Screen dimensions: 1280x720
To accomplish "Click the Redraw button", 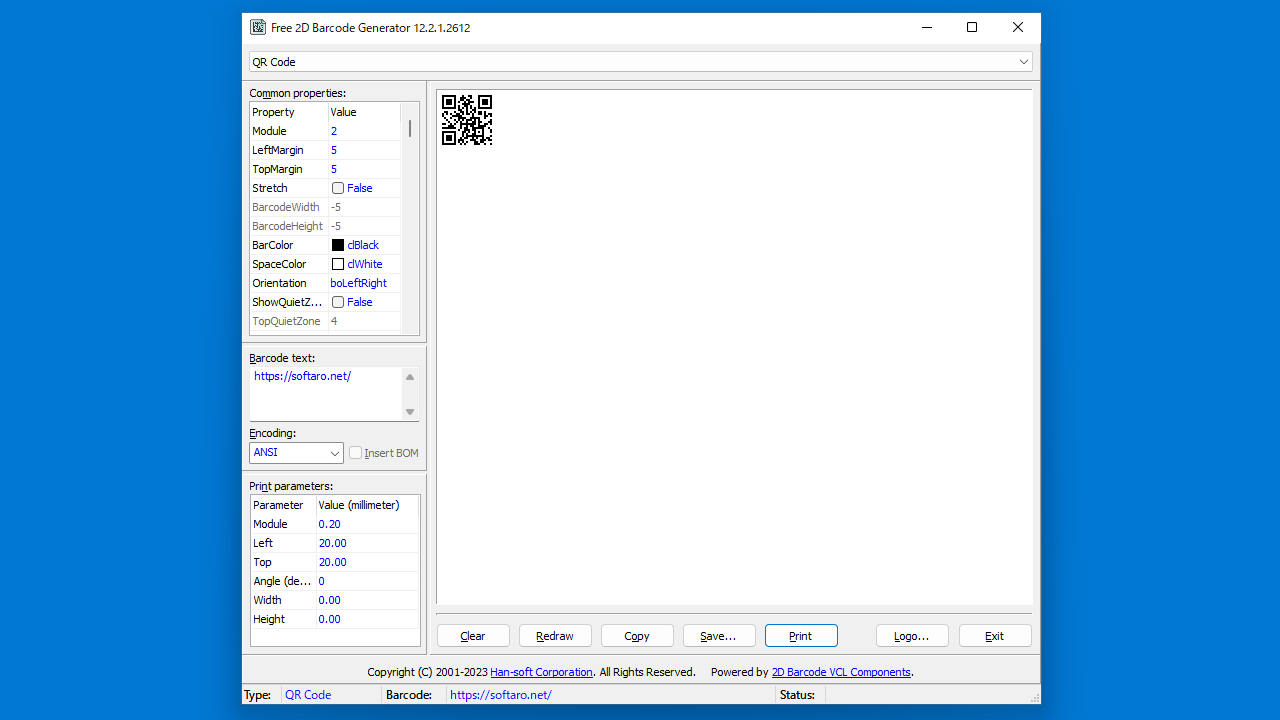I will (x=555, y=636).
